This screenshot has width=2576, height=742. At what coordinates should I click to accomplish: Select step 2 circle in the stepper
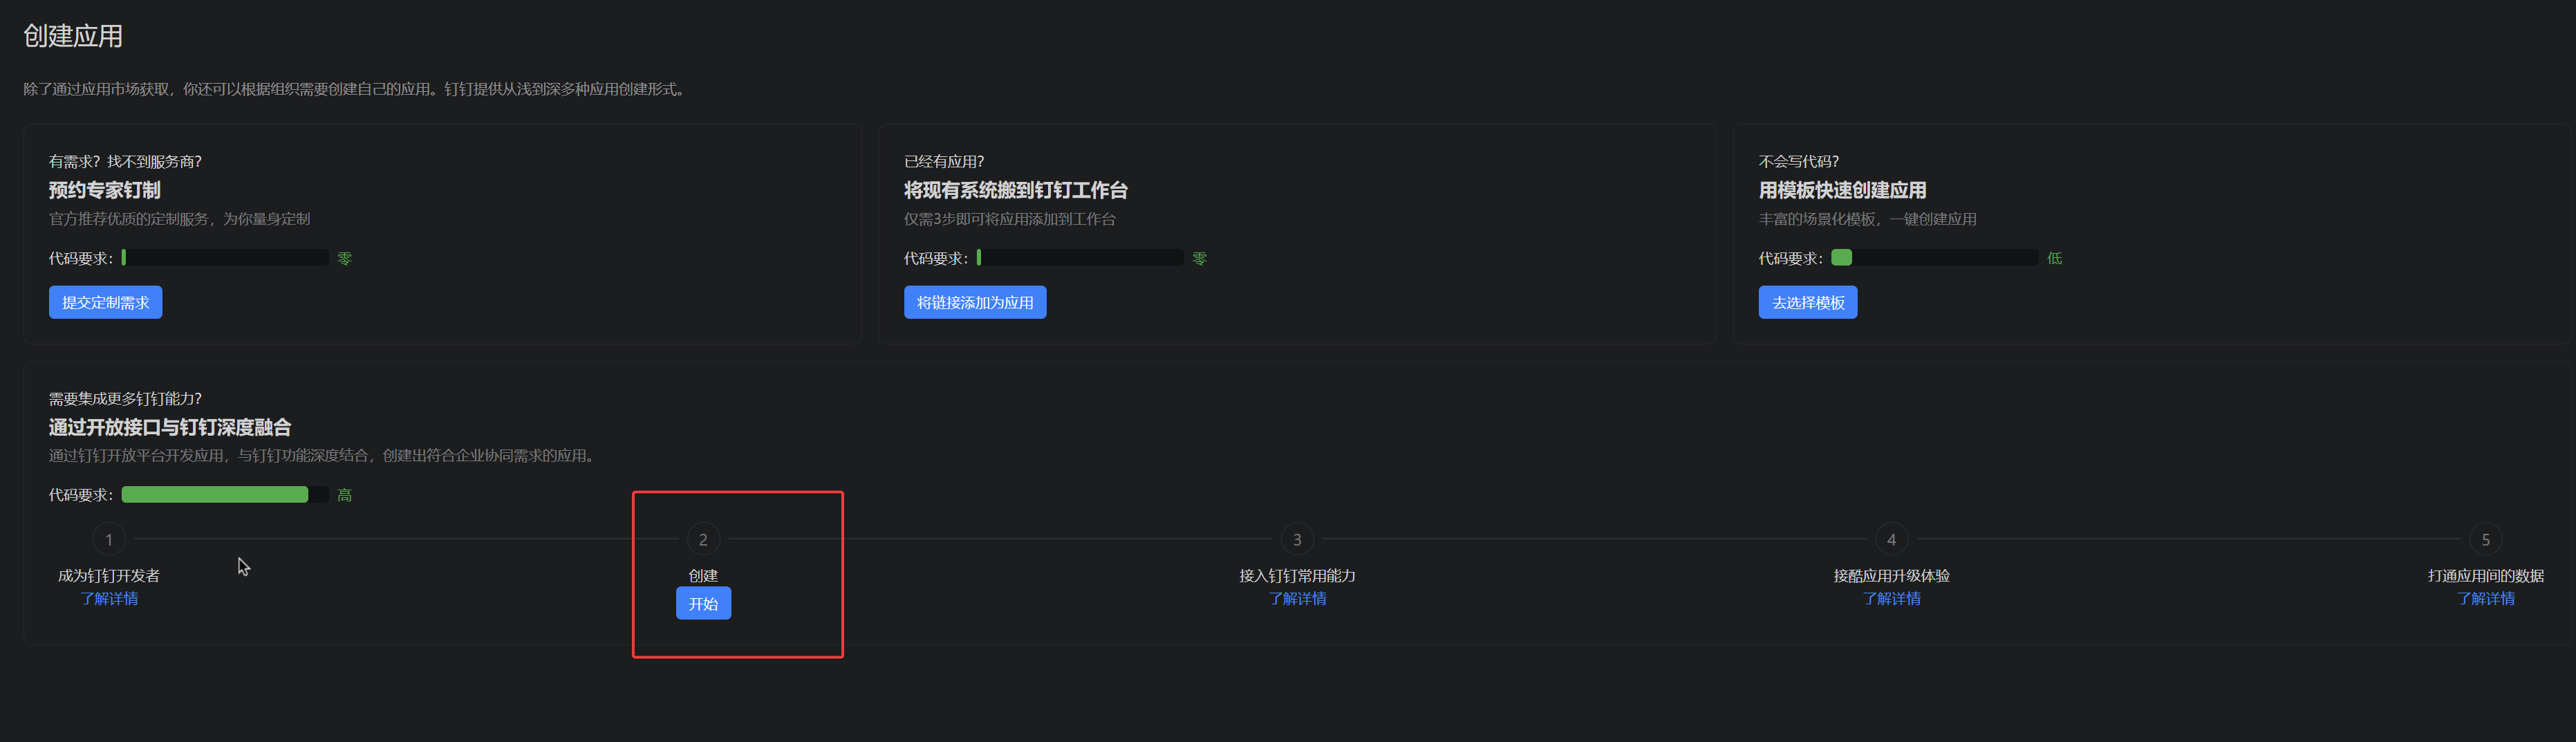tap(703, 539)
